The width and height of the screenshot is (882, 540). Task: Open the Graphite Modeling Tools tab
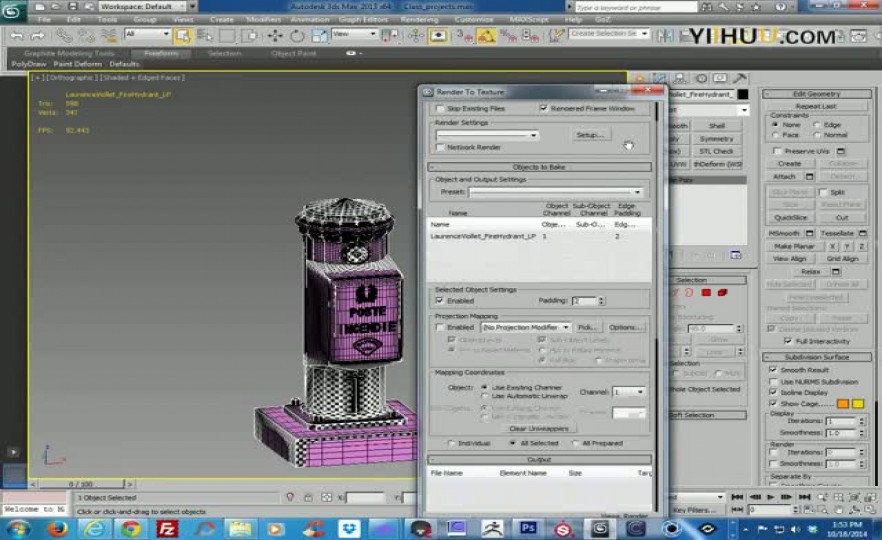click(x=69, y=53)
